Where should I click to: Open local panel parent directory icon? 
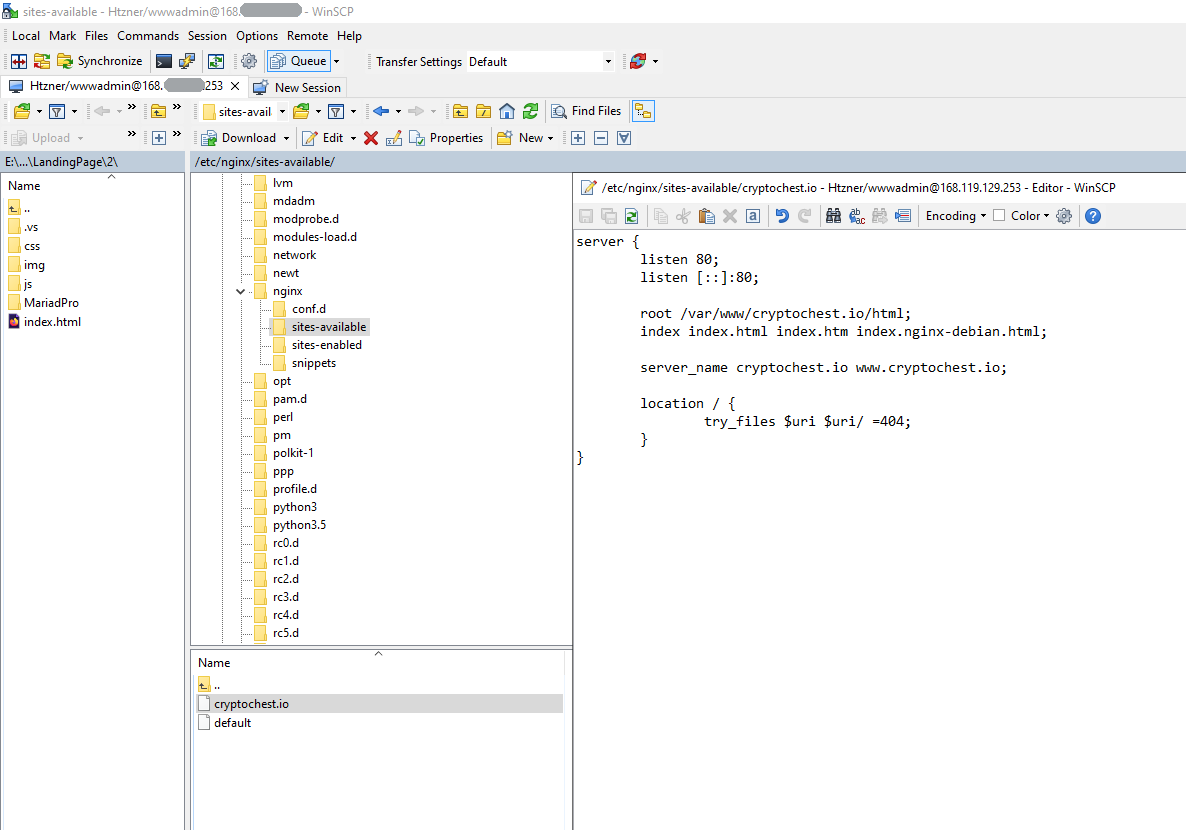pos(158,111)
